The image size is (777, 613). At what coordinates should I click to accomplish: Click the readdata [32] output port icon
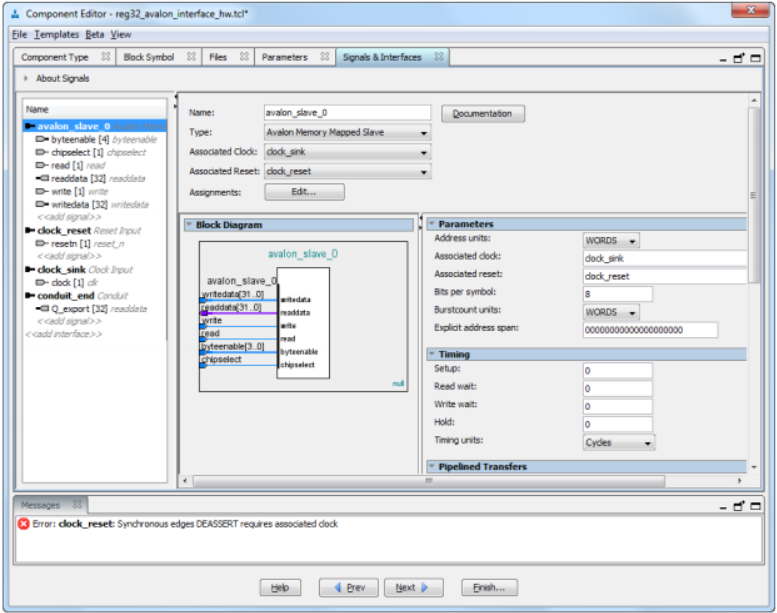click(x=42, y=178)
